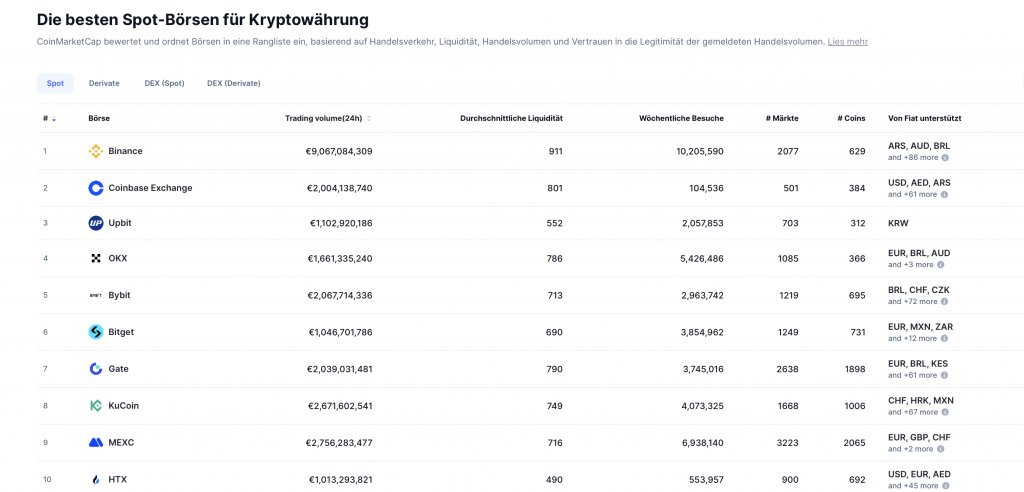The width and height of the screenshot is (1024, 492).
Task: Click info icon beside Binance's +86 more
Action: (x=945, y=158)
